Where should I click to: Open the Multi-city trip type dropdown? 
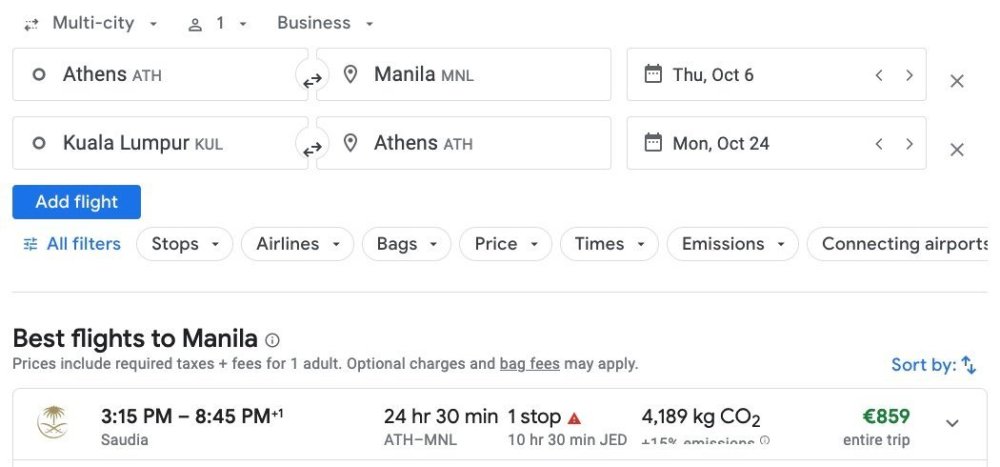(x=92, y=23)
